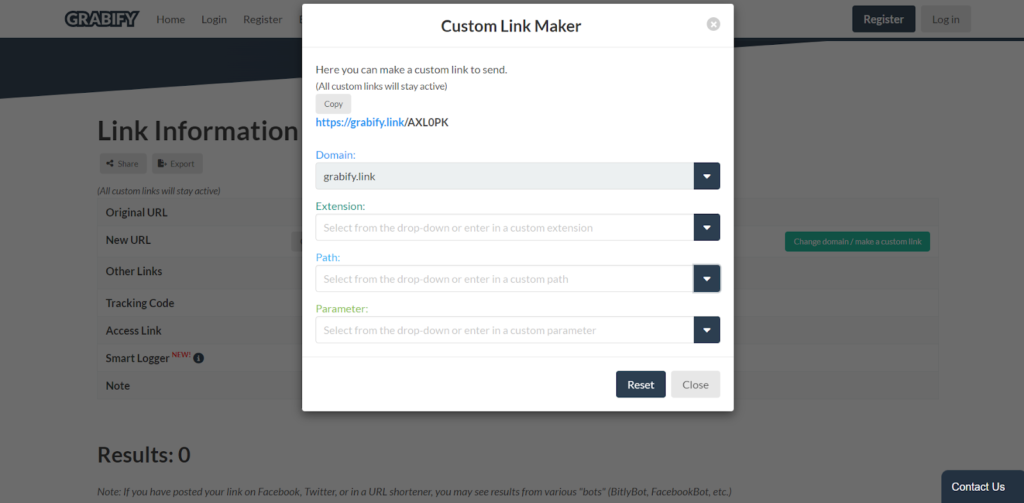Expand the Parameter dropdown arrow
The height and width of the screenshot is (503, 1024).
[707, 330]
